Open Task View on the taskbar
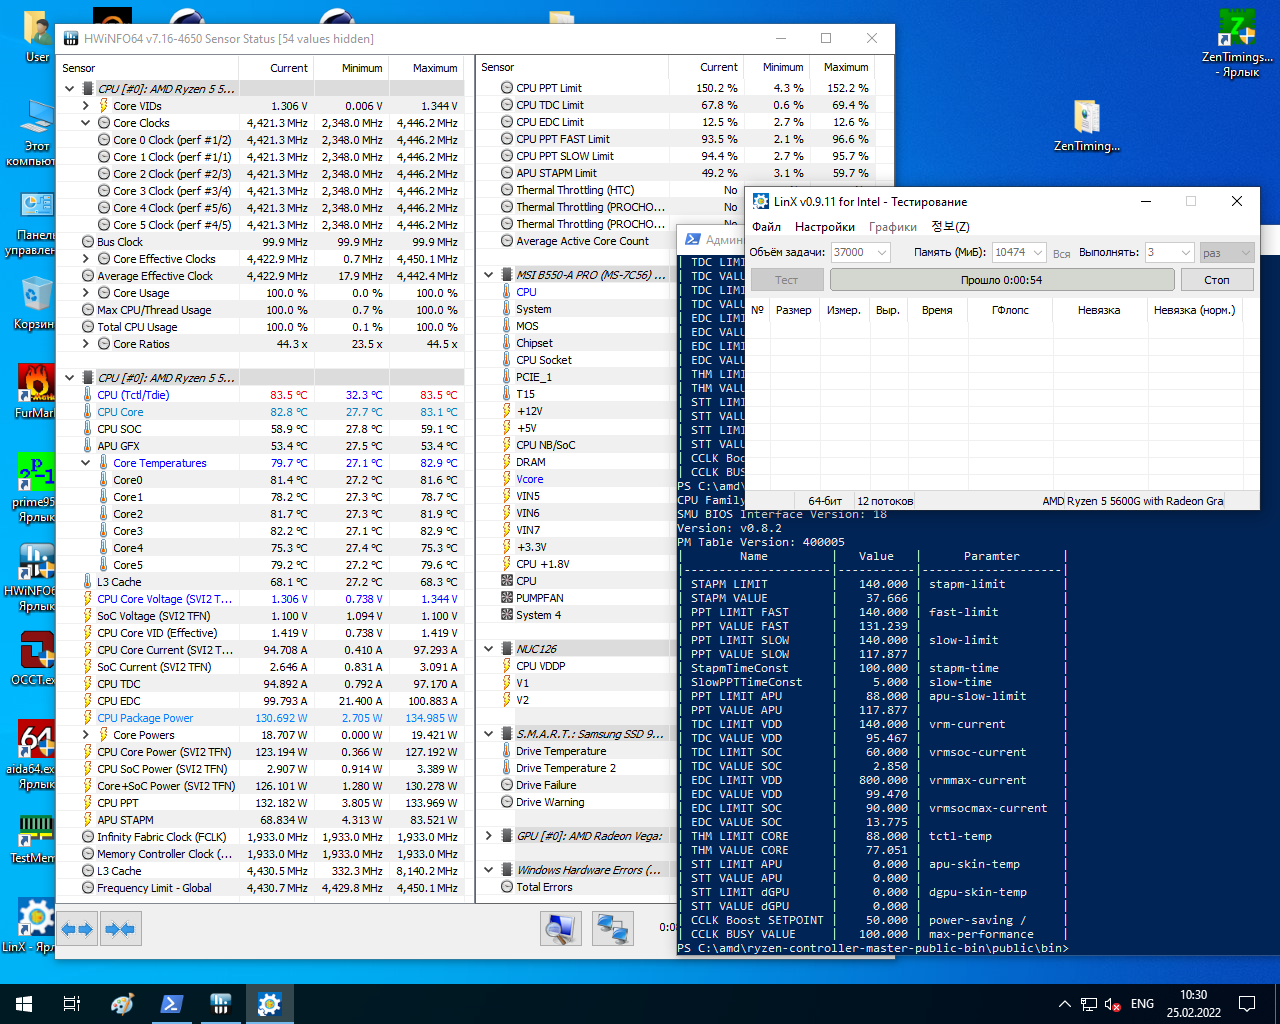This screenshot has height=1024, width=1280. click(x=72, y=1004)
